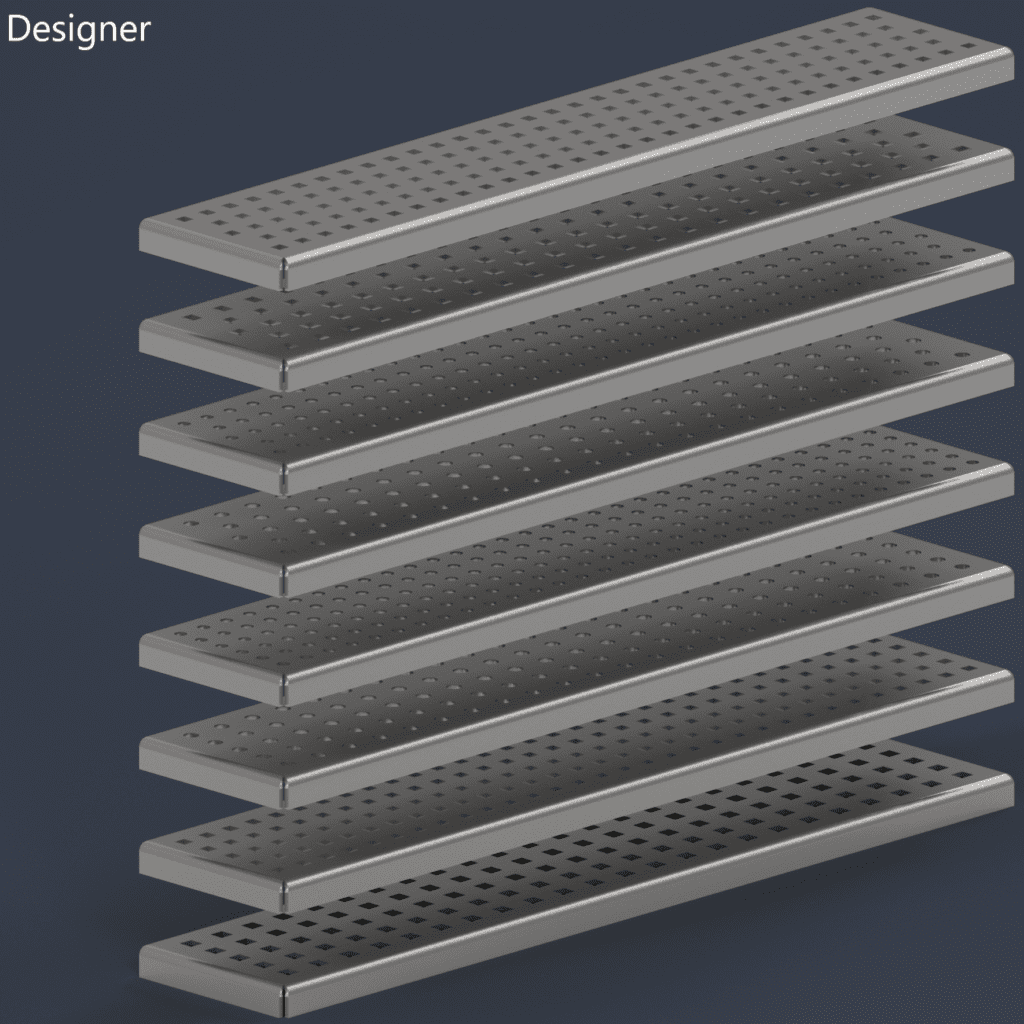This screenshot has height=1024, width=1024.
Task: Click the Designer label in the corner
Action: click(x=78, y=29)
